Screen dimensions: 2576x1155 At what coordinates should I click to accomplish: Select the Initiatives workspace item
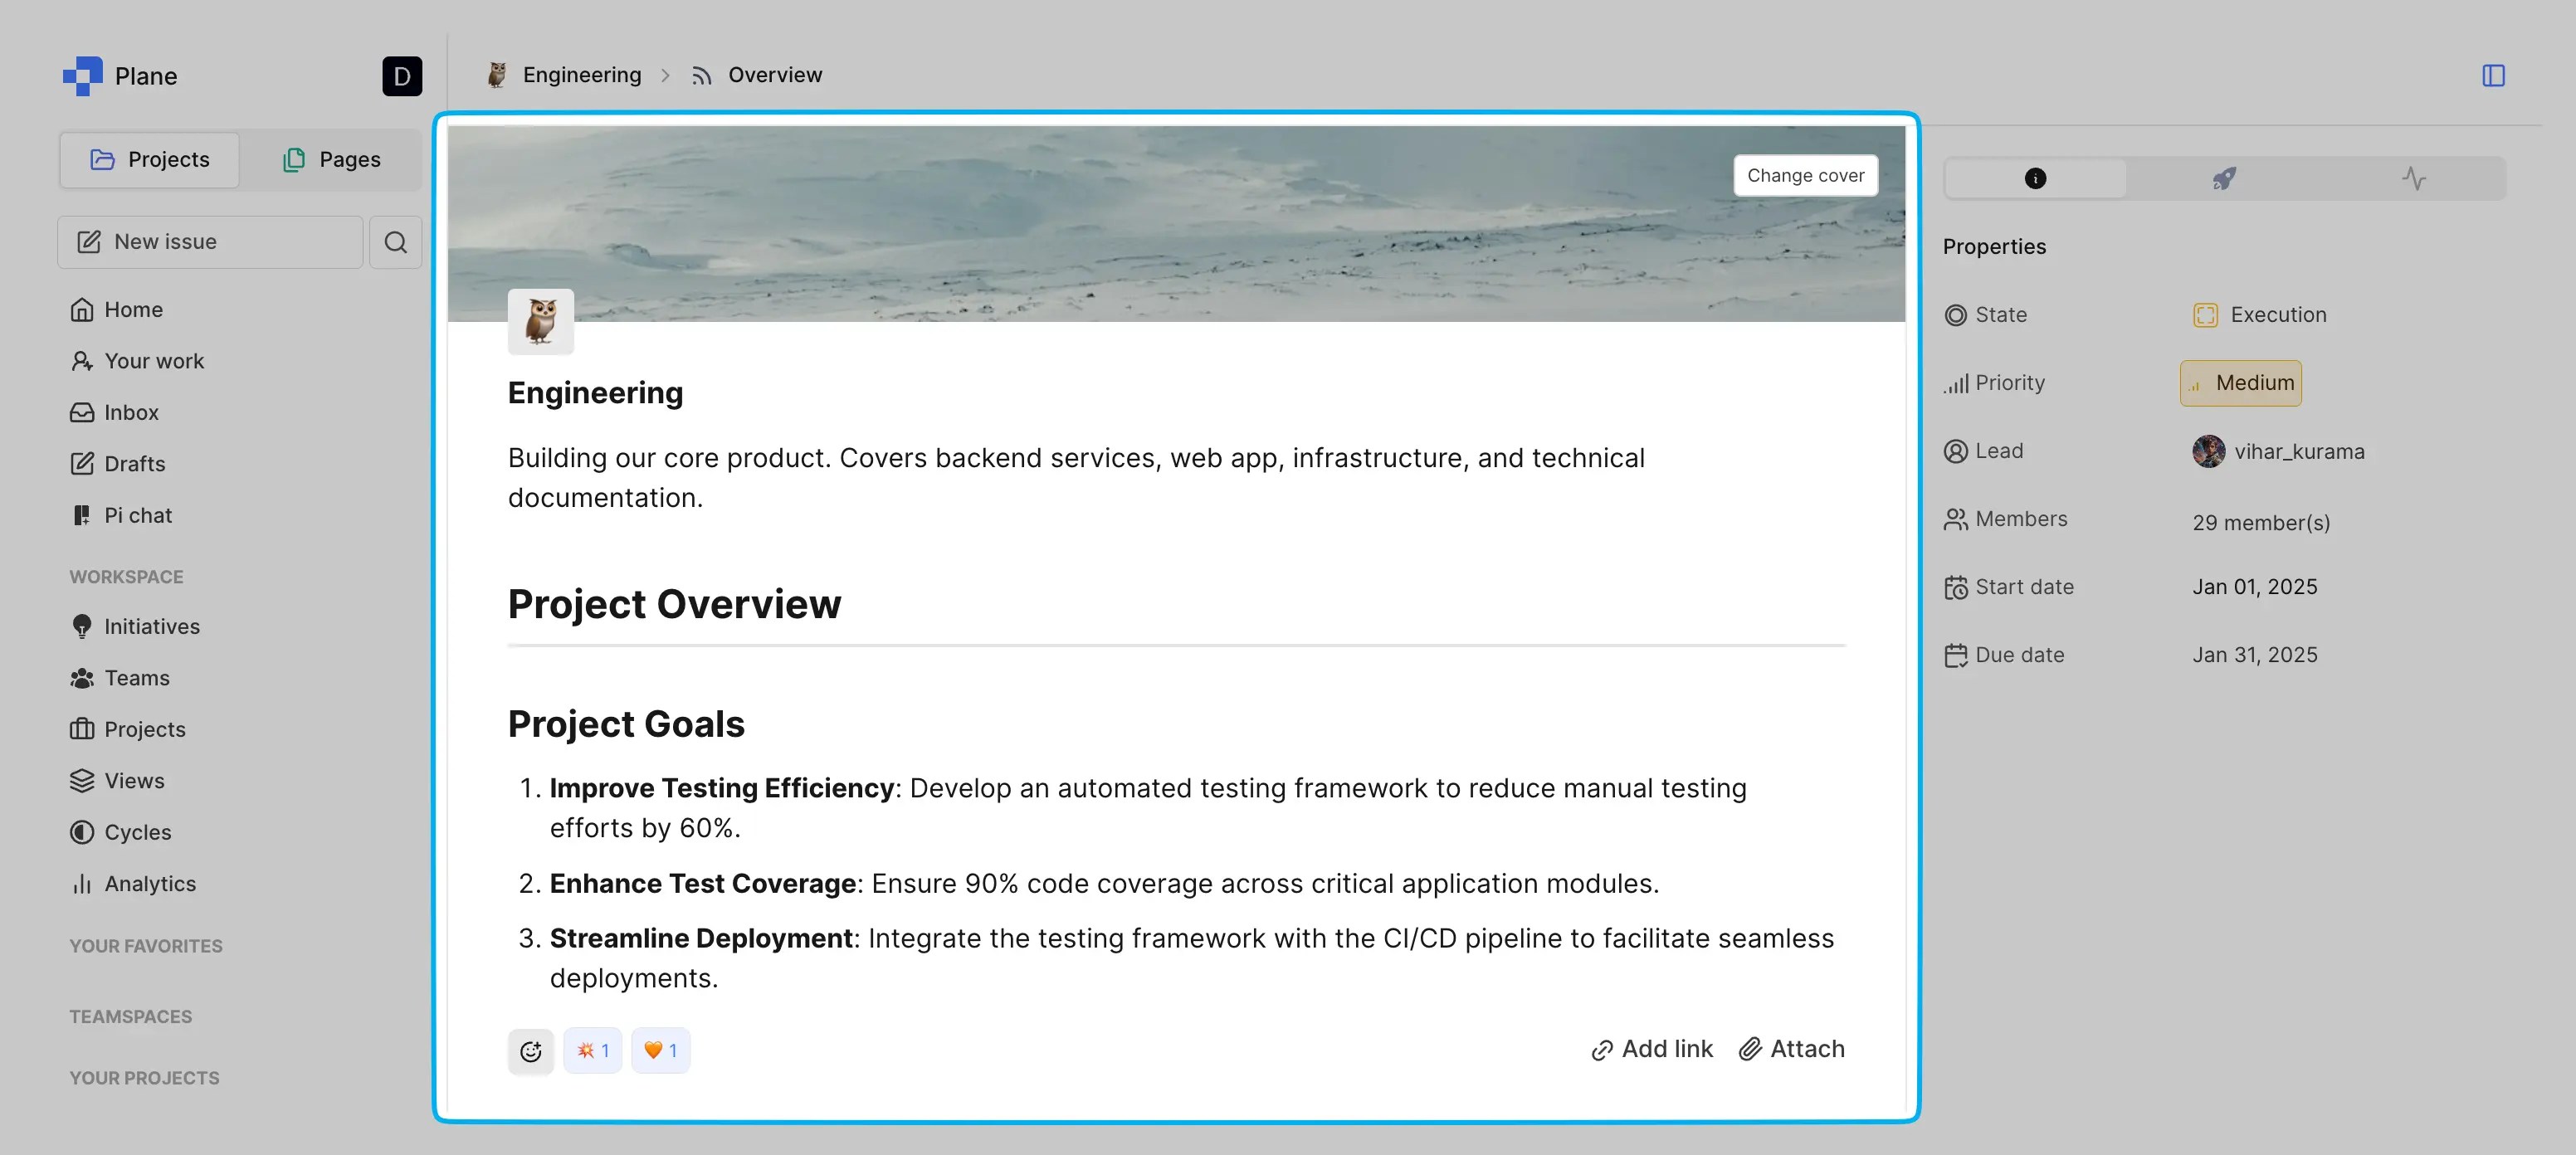coord(151,626)
